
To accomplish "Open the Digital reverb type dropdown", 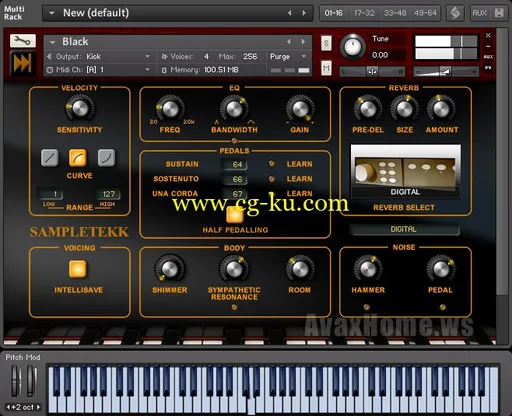I will tap(404, 229).
